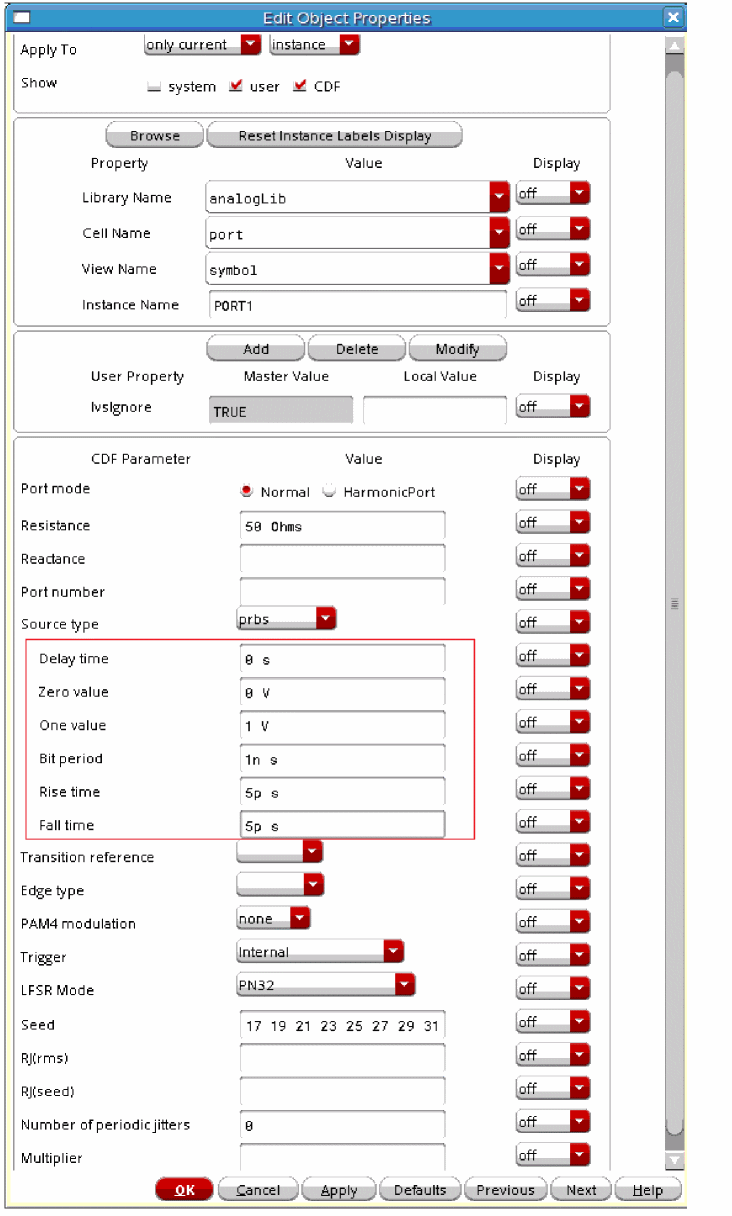Image resolution: width=732 pixels, height=1216 pixels.
Task: Open Display dropdown for Bit period row
Action: click(x=553, y=755)
